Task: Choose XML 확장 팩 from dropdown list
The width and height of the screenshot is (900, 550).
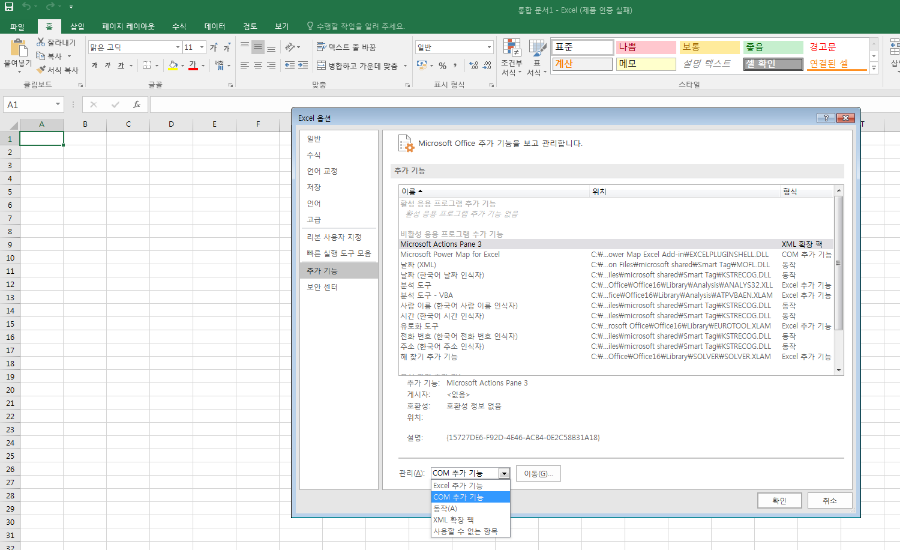Action: pos(470,520)
